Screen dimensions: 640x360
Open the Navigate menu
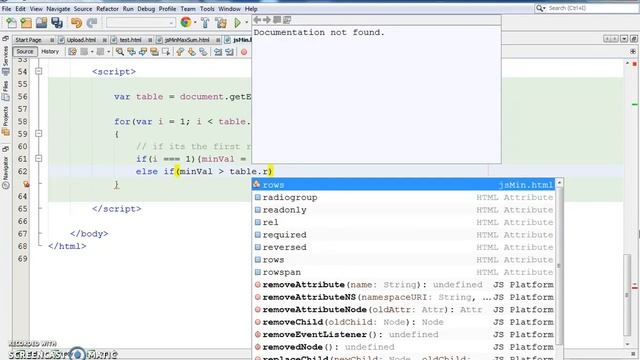58,9
